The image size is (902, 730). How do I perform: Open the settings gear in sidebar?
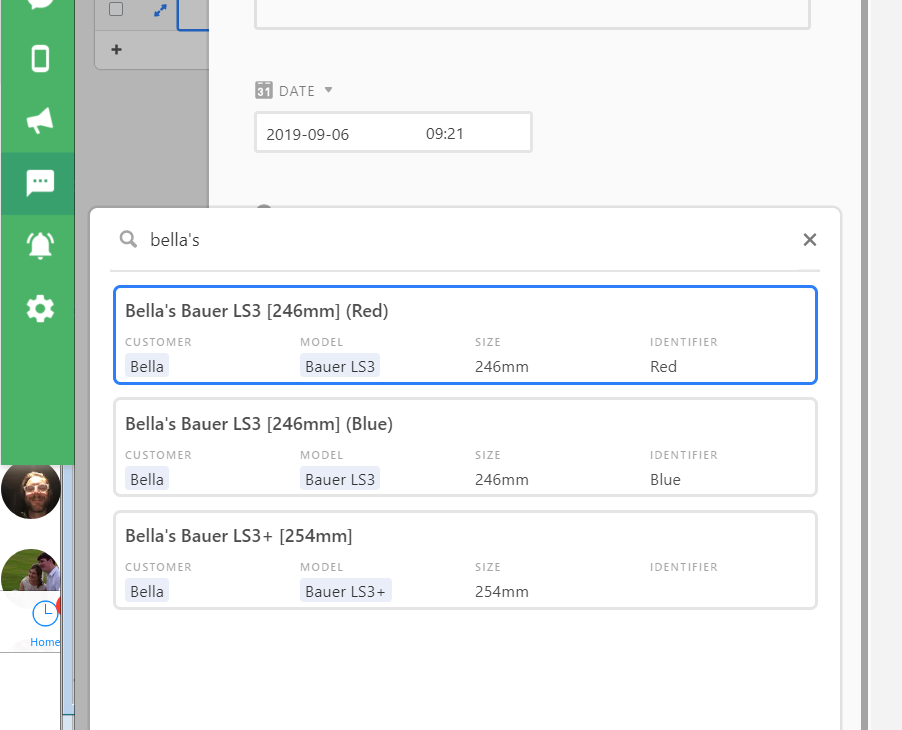point(40,309)
